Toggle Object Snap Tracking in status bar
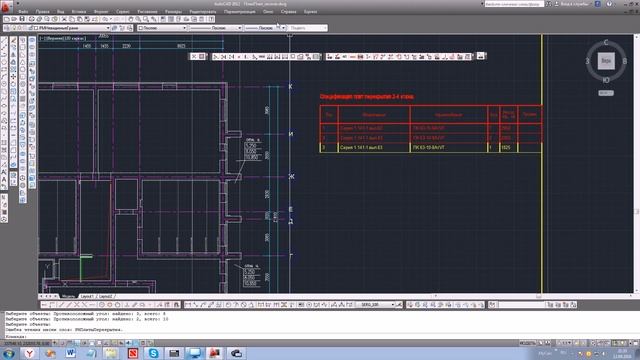The image size is (640, 360). click(107, 343)
